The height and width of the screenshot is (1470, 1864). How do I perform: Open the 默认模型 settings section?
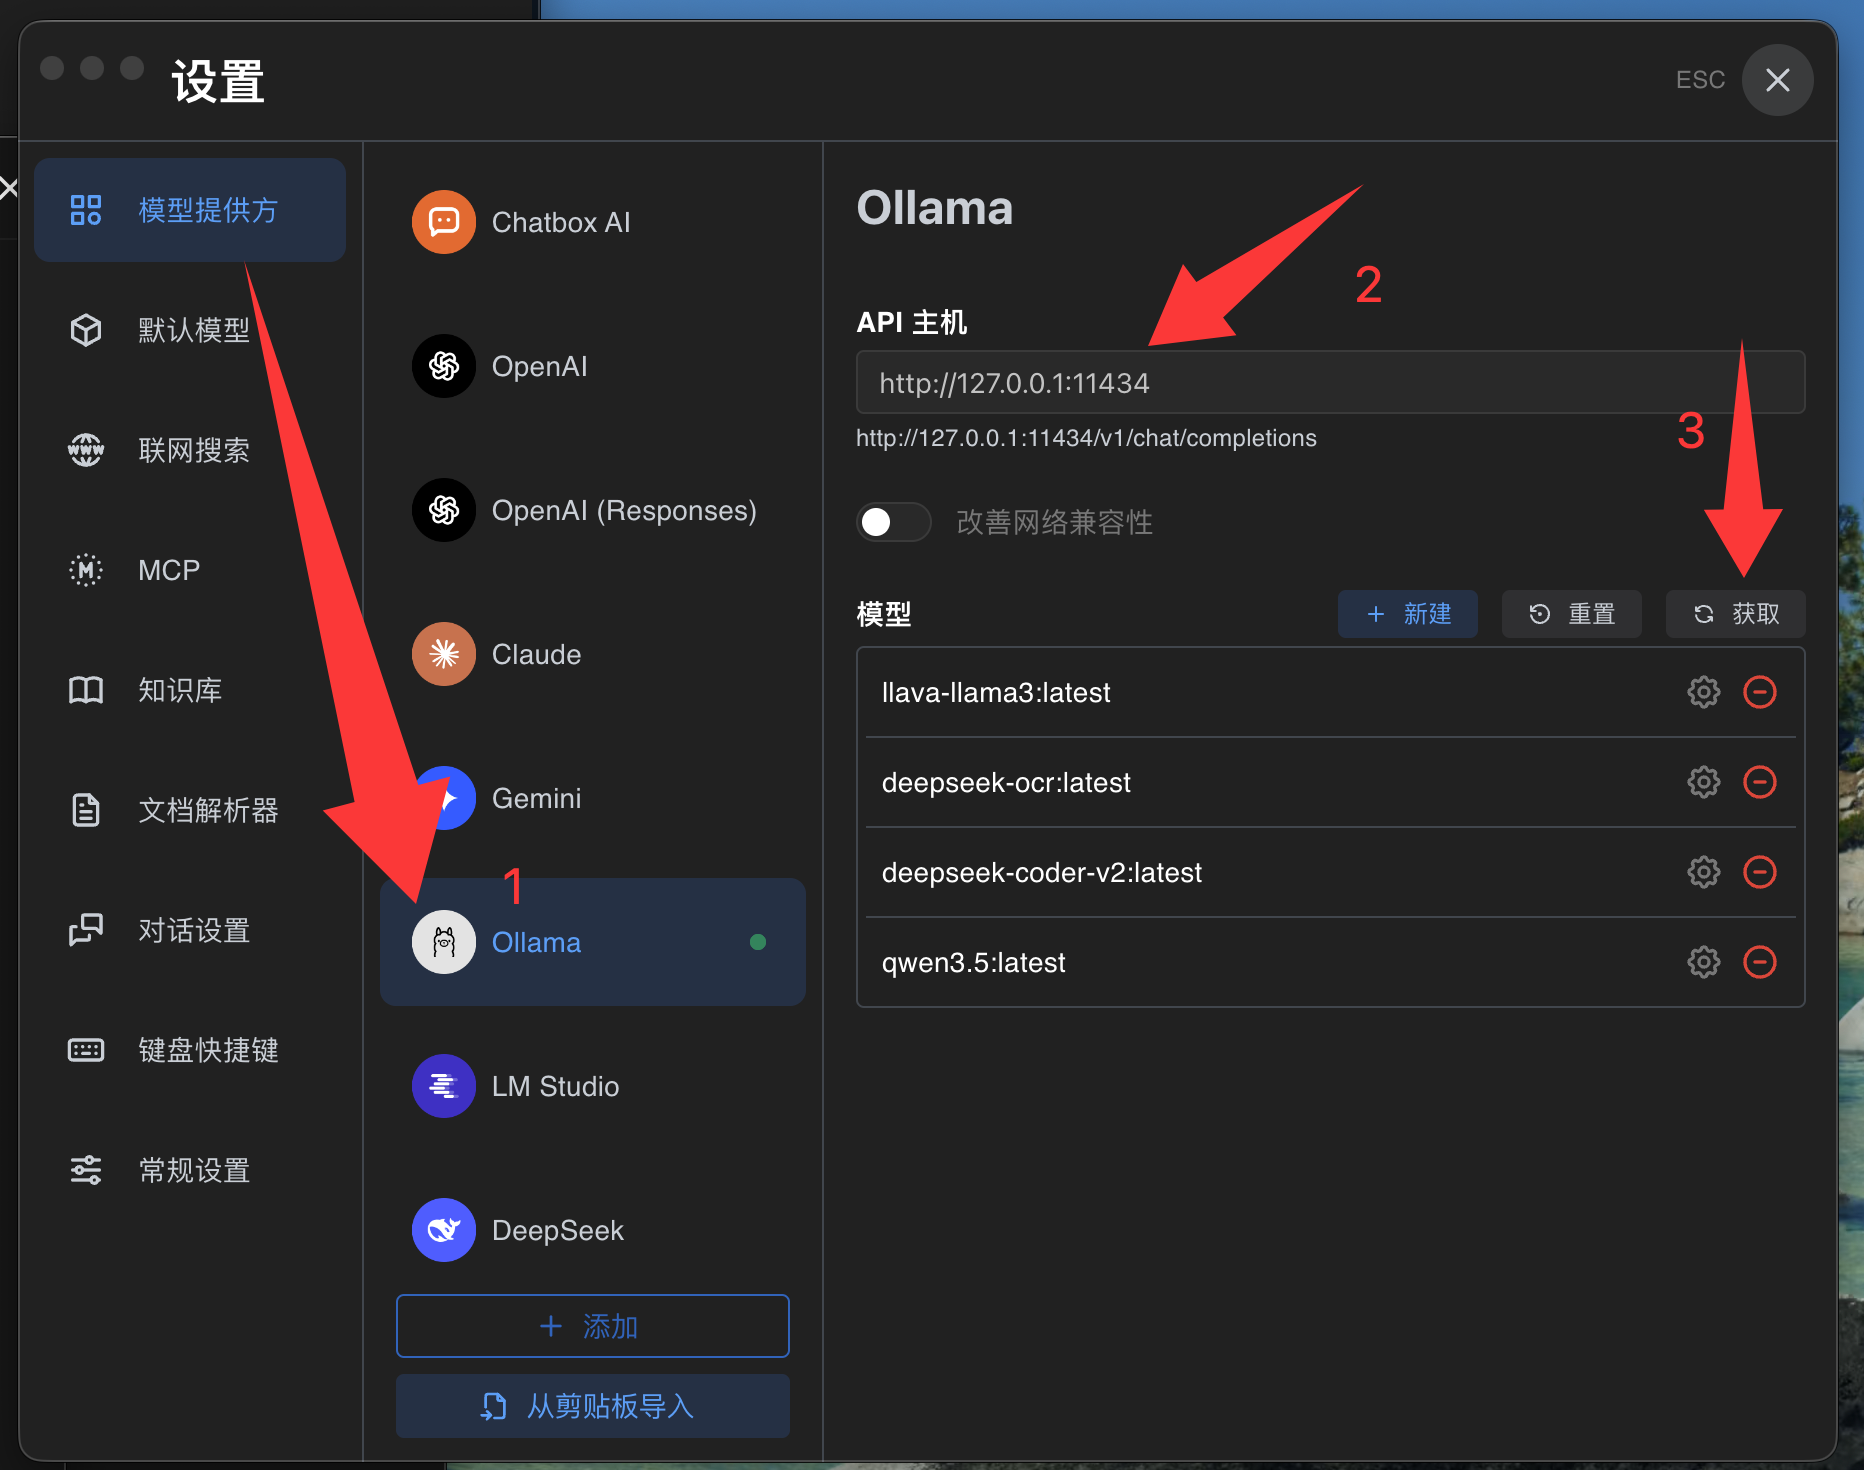coord(190,330)
